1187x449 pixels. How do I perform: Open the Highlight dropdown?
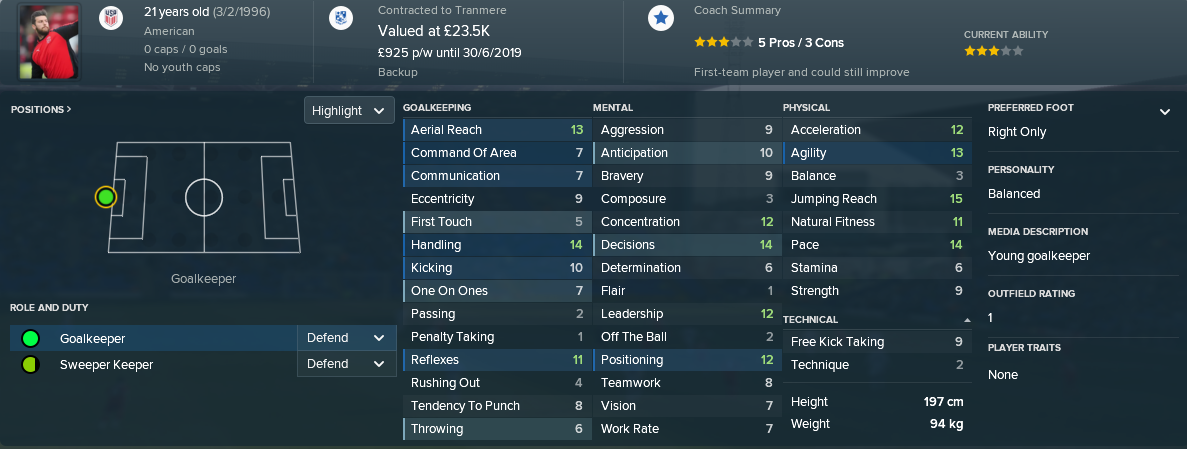pos(349,111)
